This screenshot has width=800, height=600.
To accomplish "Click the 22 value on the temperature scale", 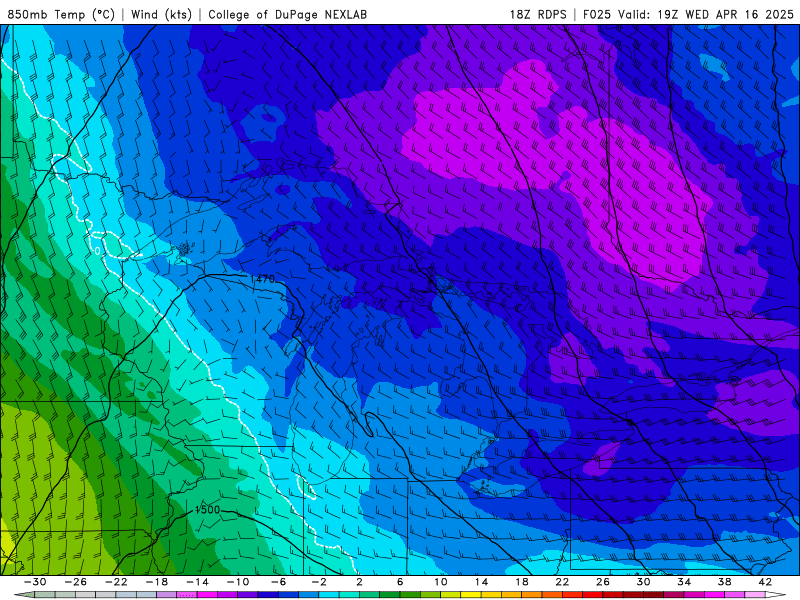I will (562, 582).
